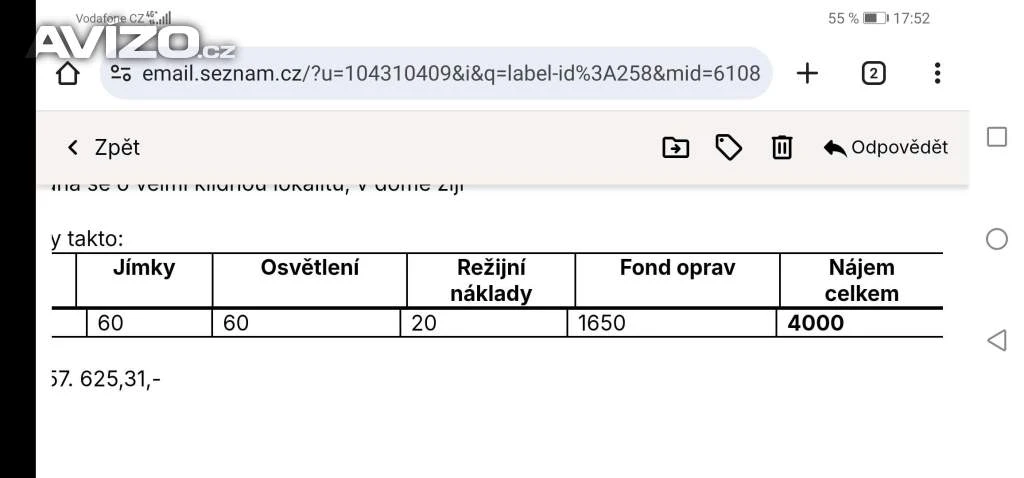Move email to folder icon
This screenshot has height=478, width=1024.
coord(676,148)
